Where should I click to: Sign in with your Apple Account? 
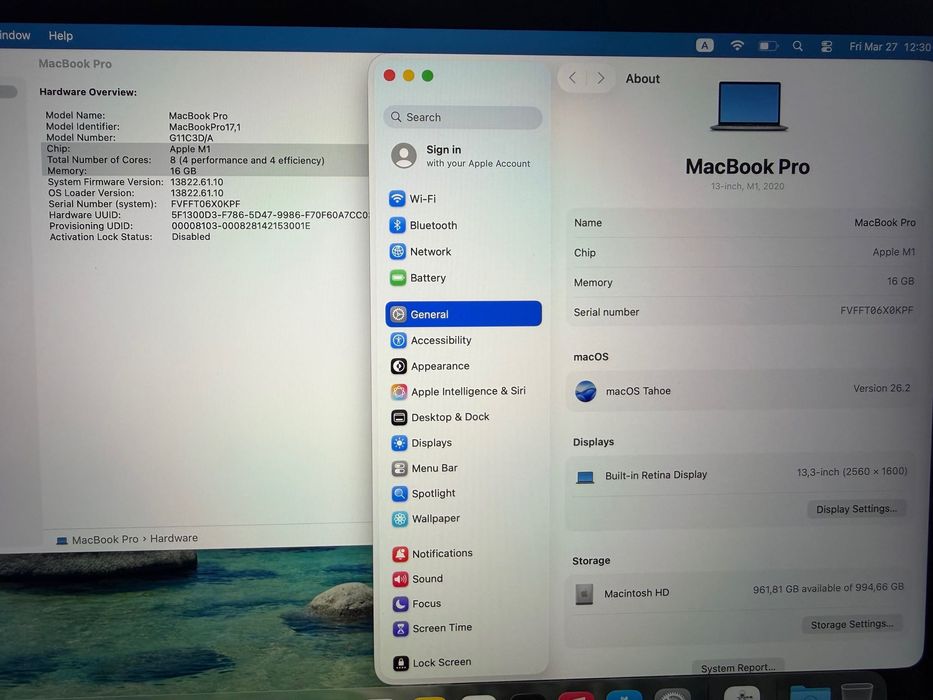(463, 156)
